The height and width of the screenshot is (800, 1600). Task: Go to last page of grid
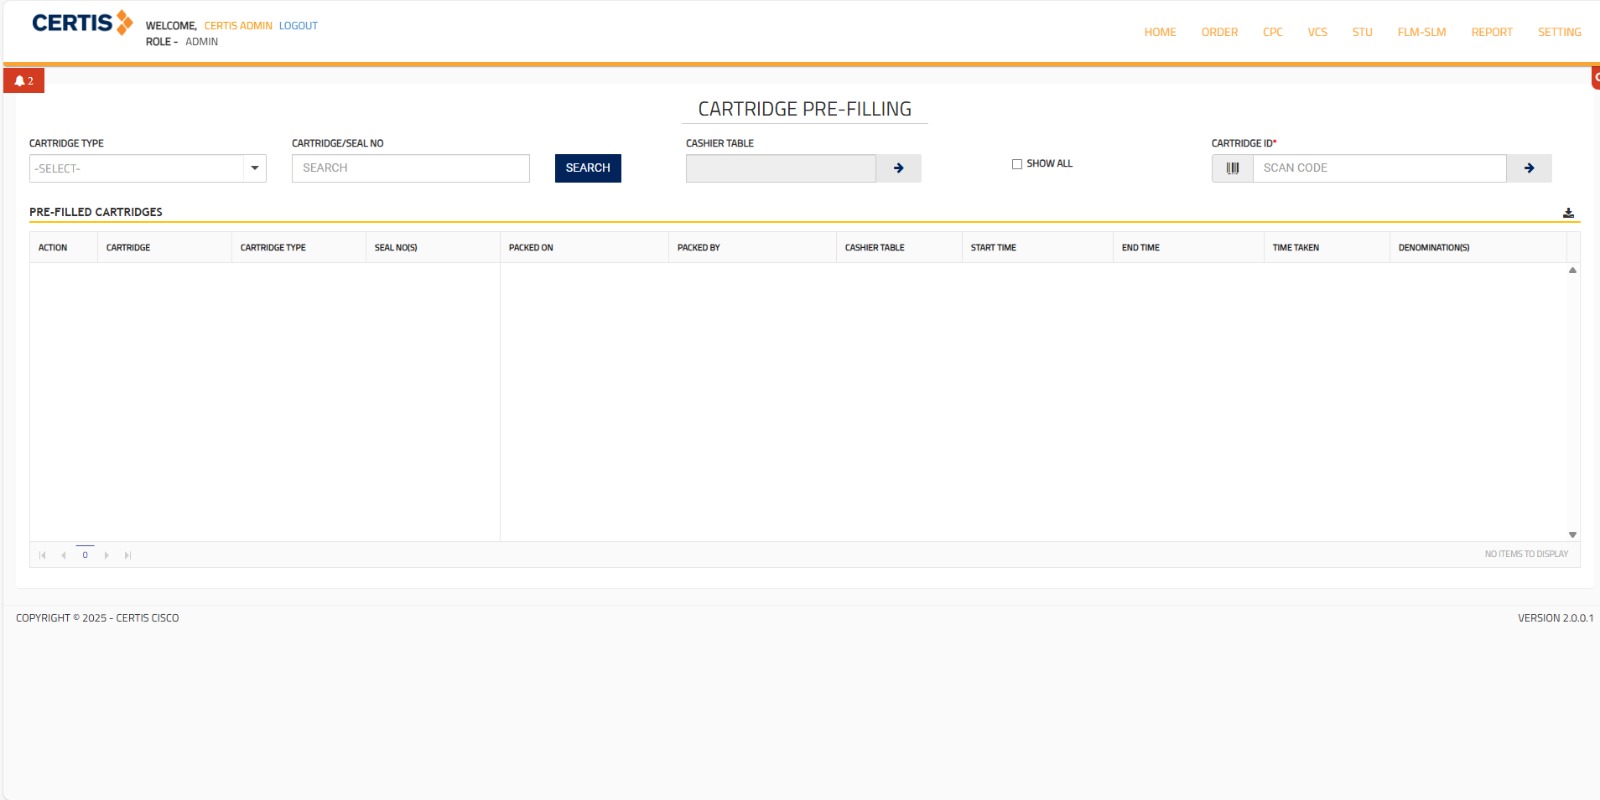point(128,555)
